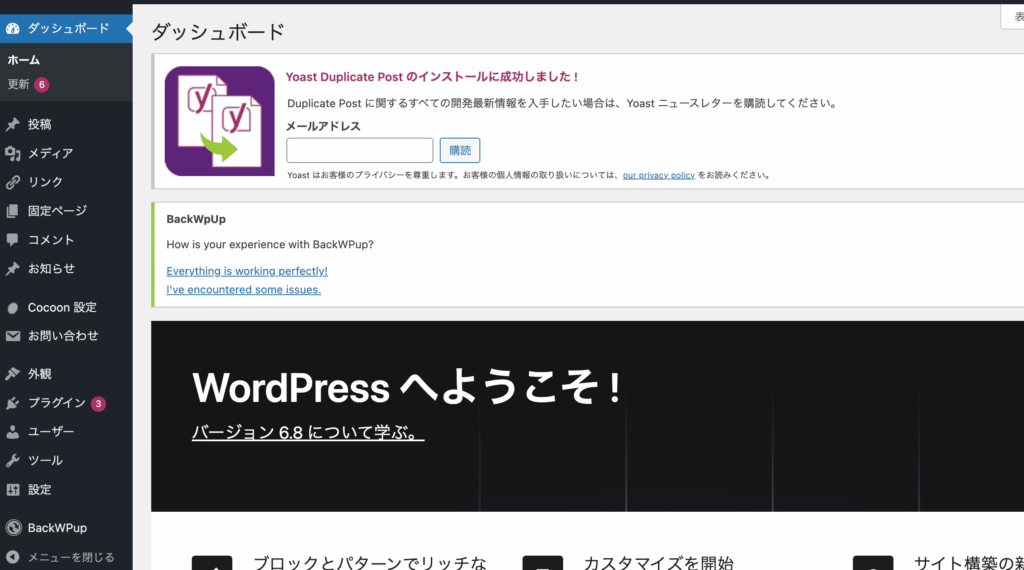The height and width of the screenshot is (570, 1024).
Task: Click the plug icon beside プラグイン
Action: [x=12, y=403]
